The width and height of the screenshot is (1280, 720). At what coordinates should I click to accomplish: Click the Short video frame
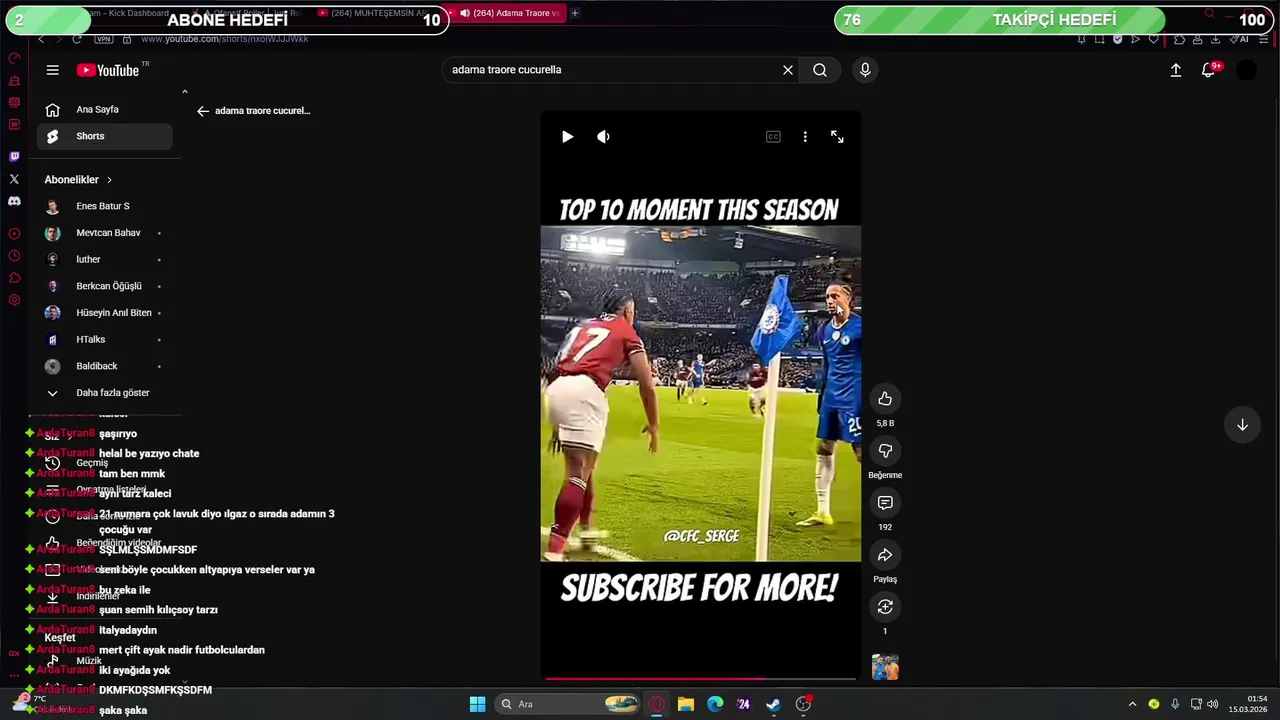pyautogui.click(x=700, y=393)
